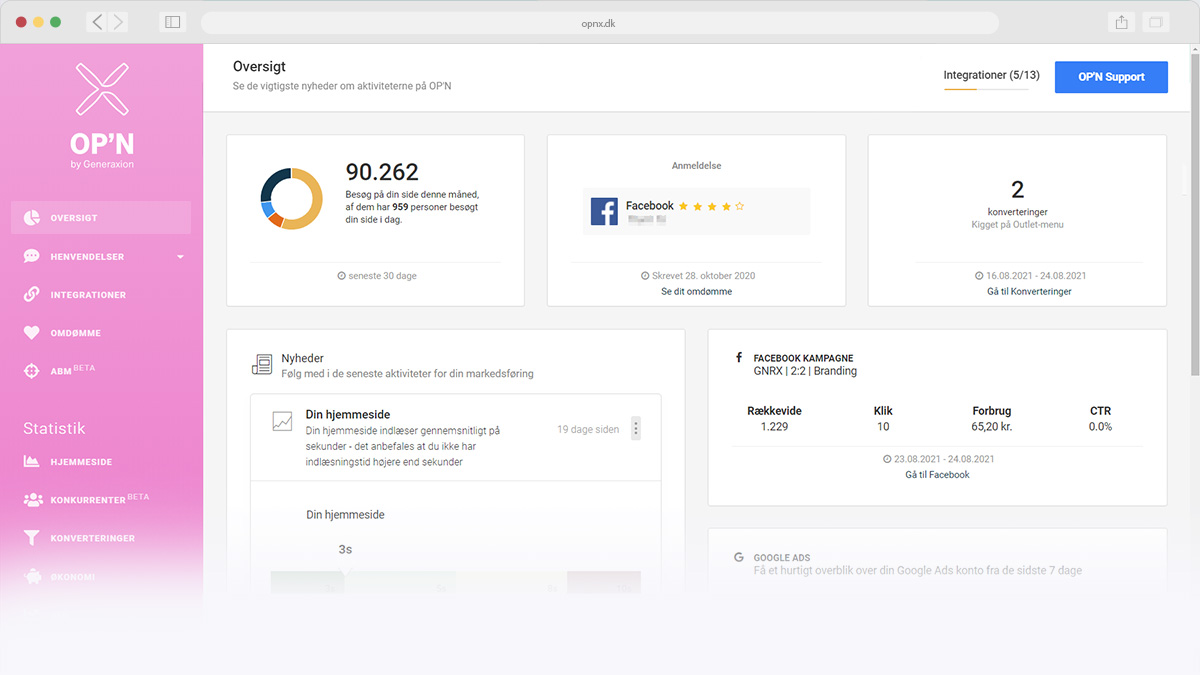Click the ABM crosshair target icon

click(x=32, y=371)
